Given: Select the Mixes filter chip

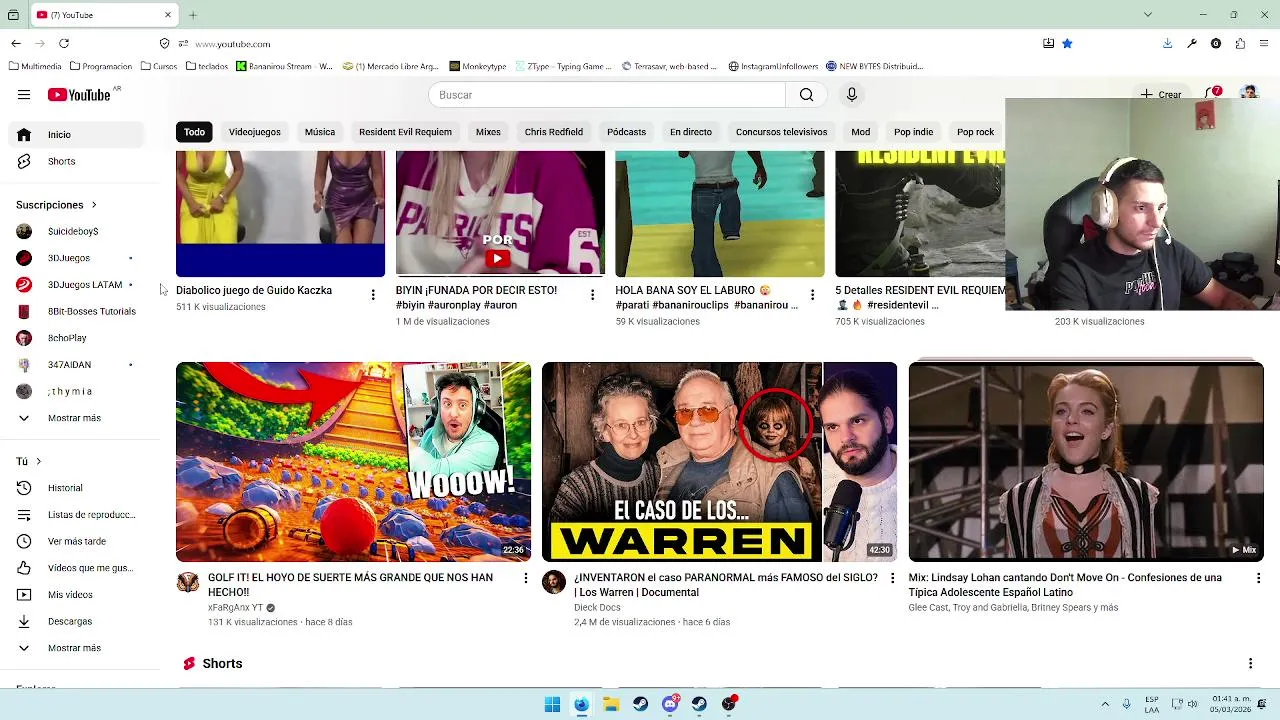Looking at the screenshot, I should tap(488, 132).
